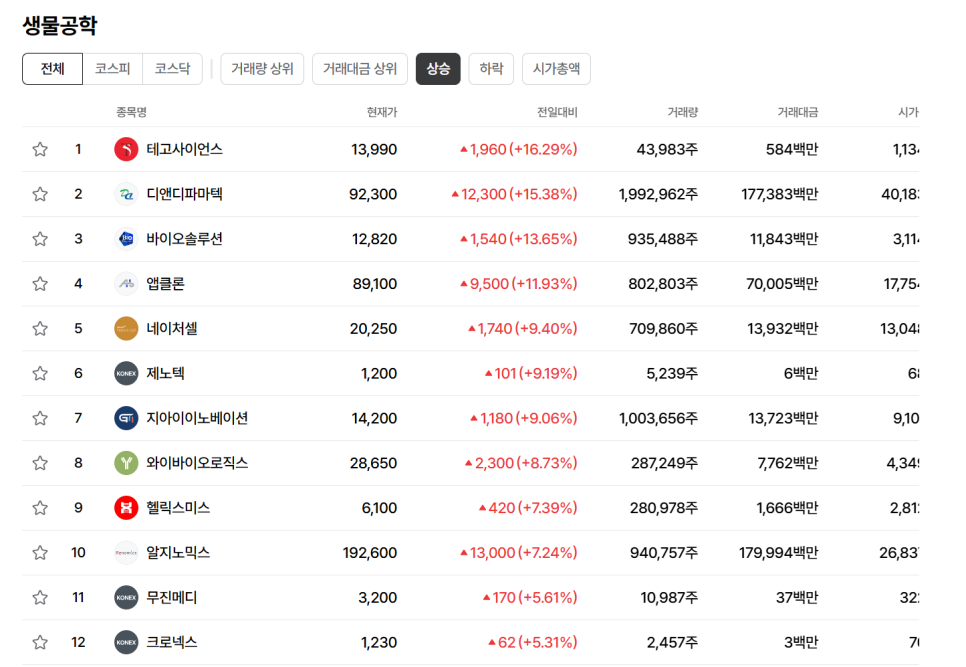Viewport: 966px width, 667px height.
Task: Add 알지노믹스 to favorites with star
Action: point(40,552)
